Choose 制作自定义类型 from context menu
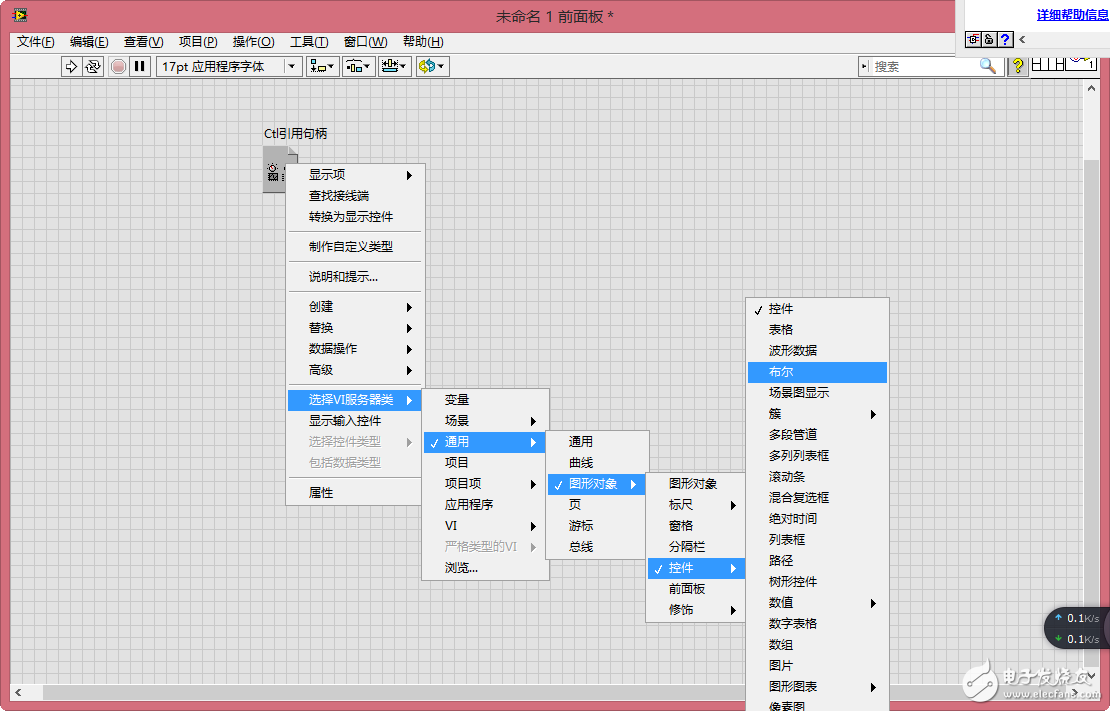This screenshot has width=1110, height=711. pyautogui.click(x=355, y=247)
